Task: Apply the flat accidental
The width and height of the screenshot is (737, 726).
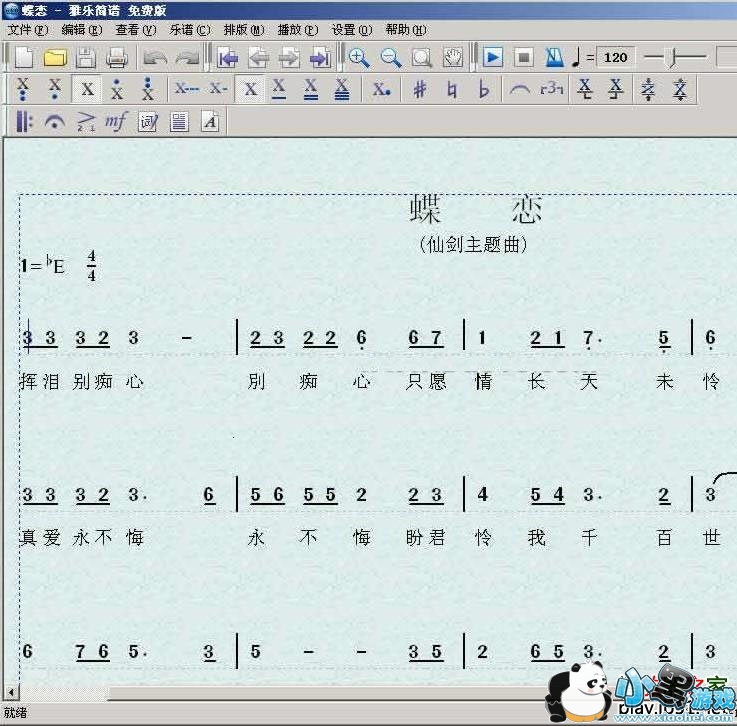Action: (x=483, y=89)
